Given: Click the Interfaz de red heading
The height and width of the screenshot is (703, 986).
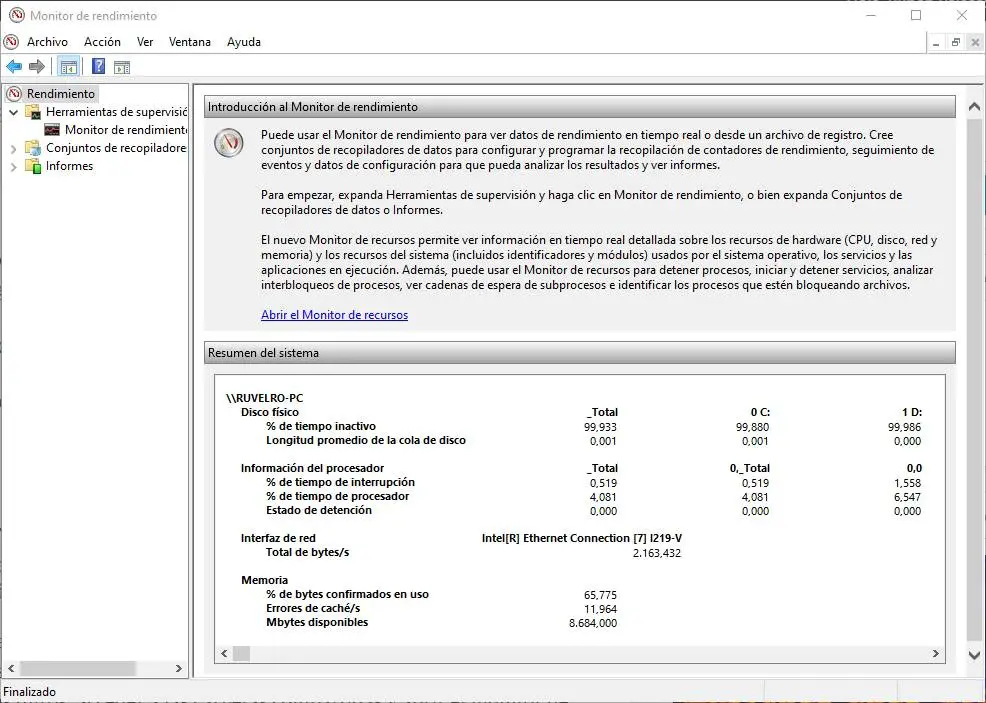Looking at the screenshot, I should [x=278, y=538].
